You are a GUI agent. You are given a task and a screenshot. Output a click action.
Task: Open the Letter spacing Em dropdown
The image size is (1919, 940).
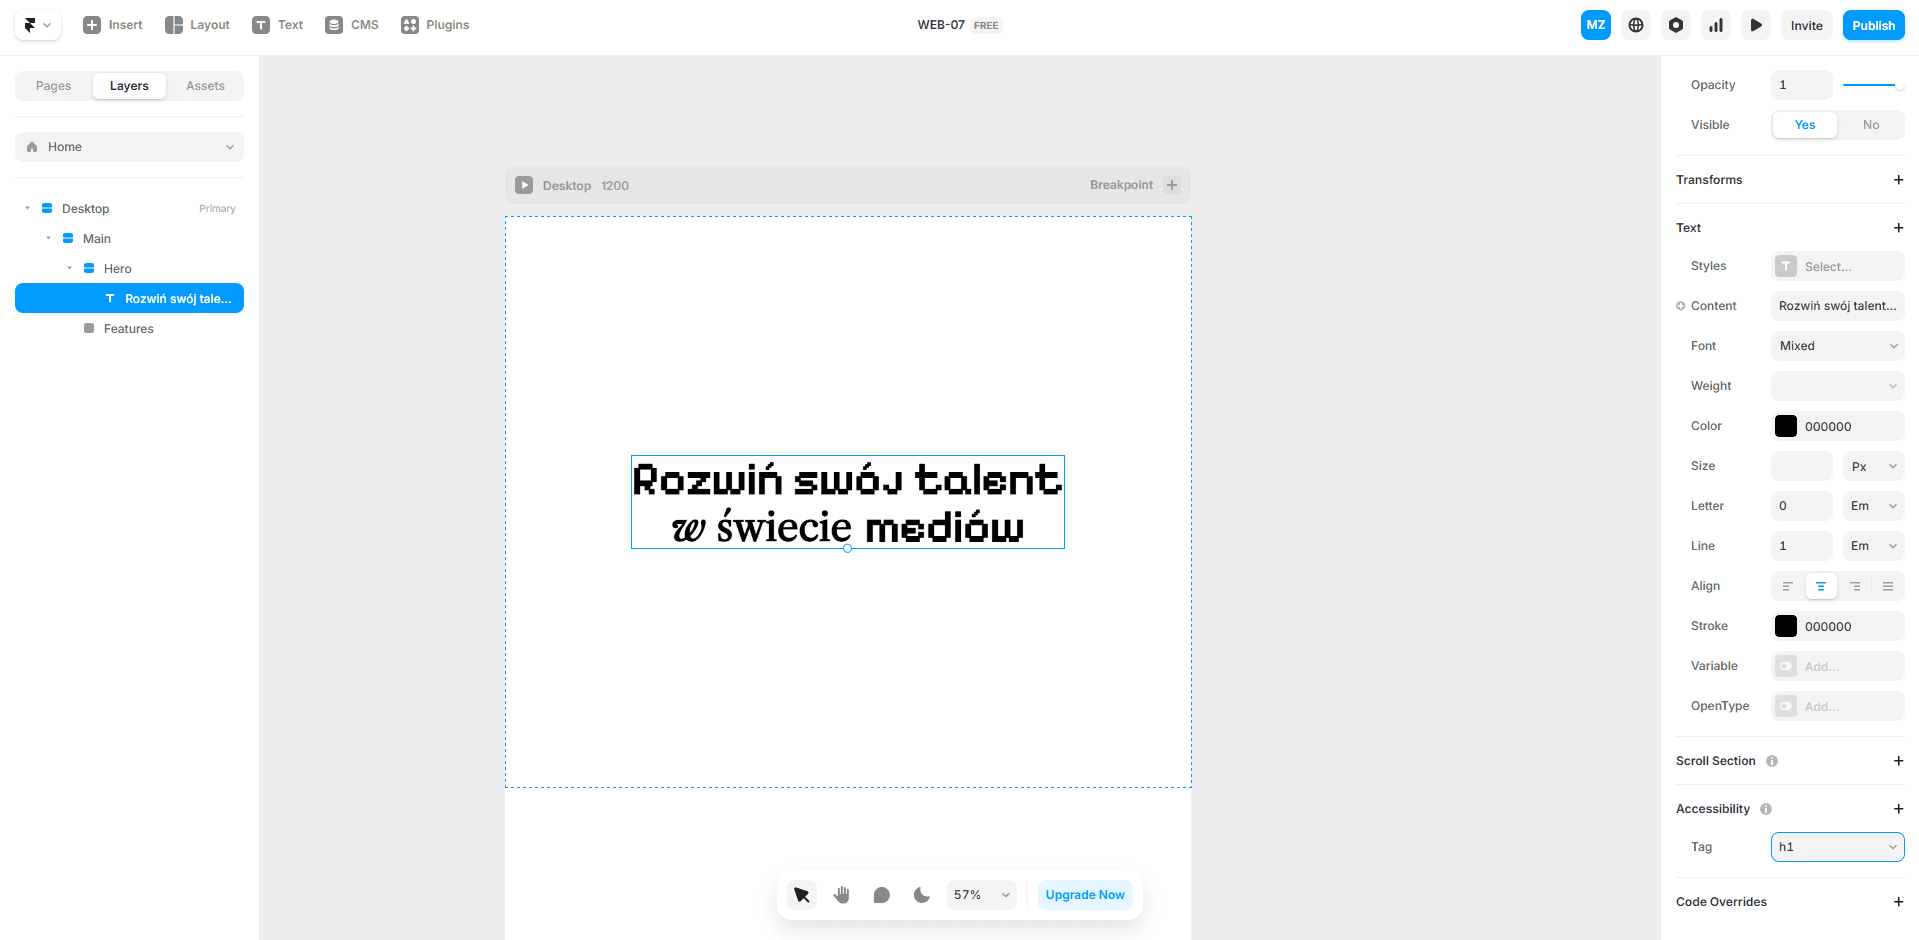click(x=1873, y=506)
